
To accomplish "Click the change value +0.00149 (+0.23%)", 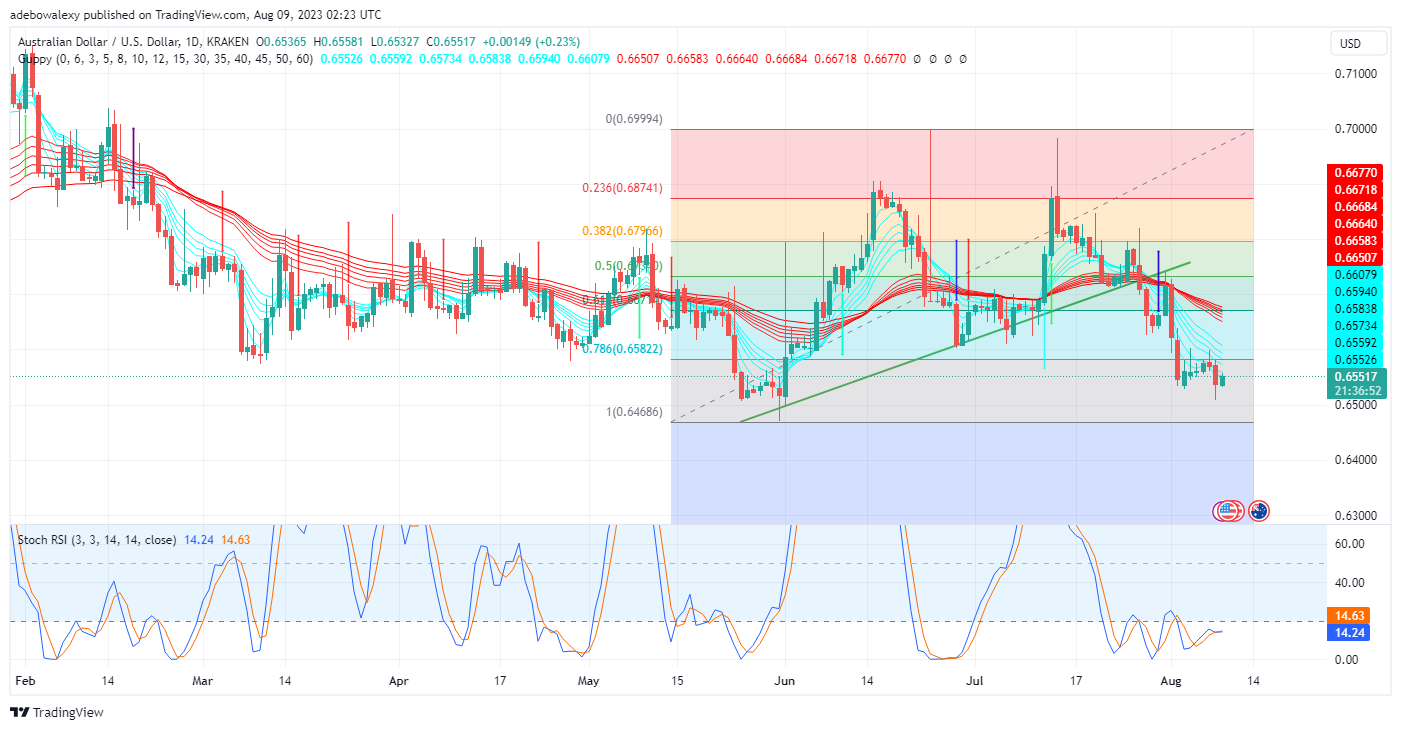I will pos(529,42).
